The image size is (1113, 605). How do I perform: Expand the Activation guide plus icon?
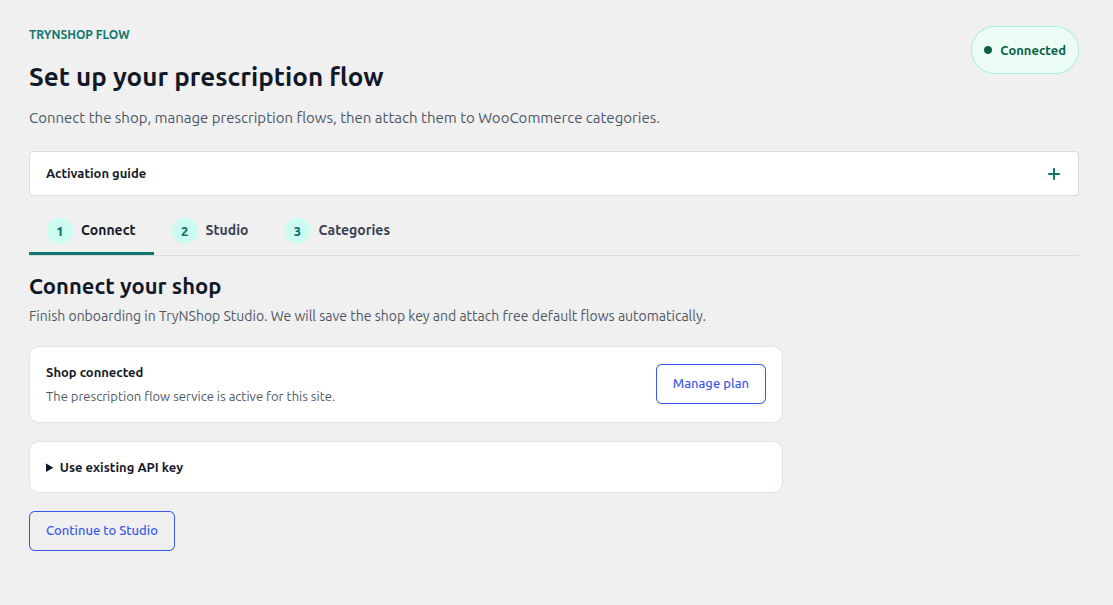pyautogui.click(x=1053, y=174)
